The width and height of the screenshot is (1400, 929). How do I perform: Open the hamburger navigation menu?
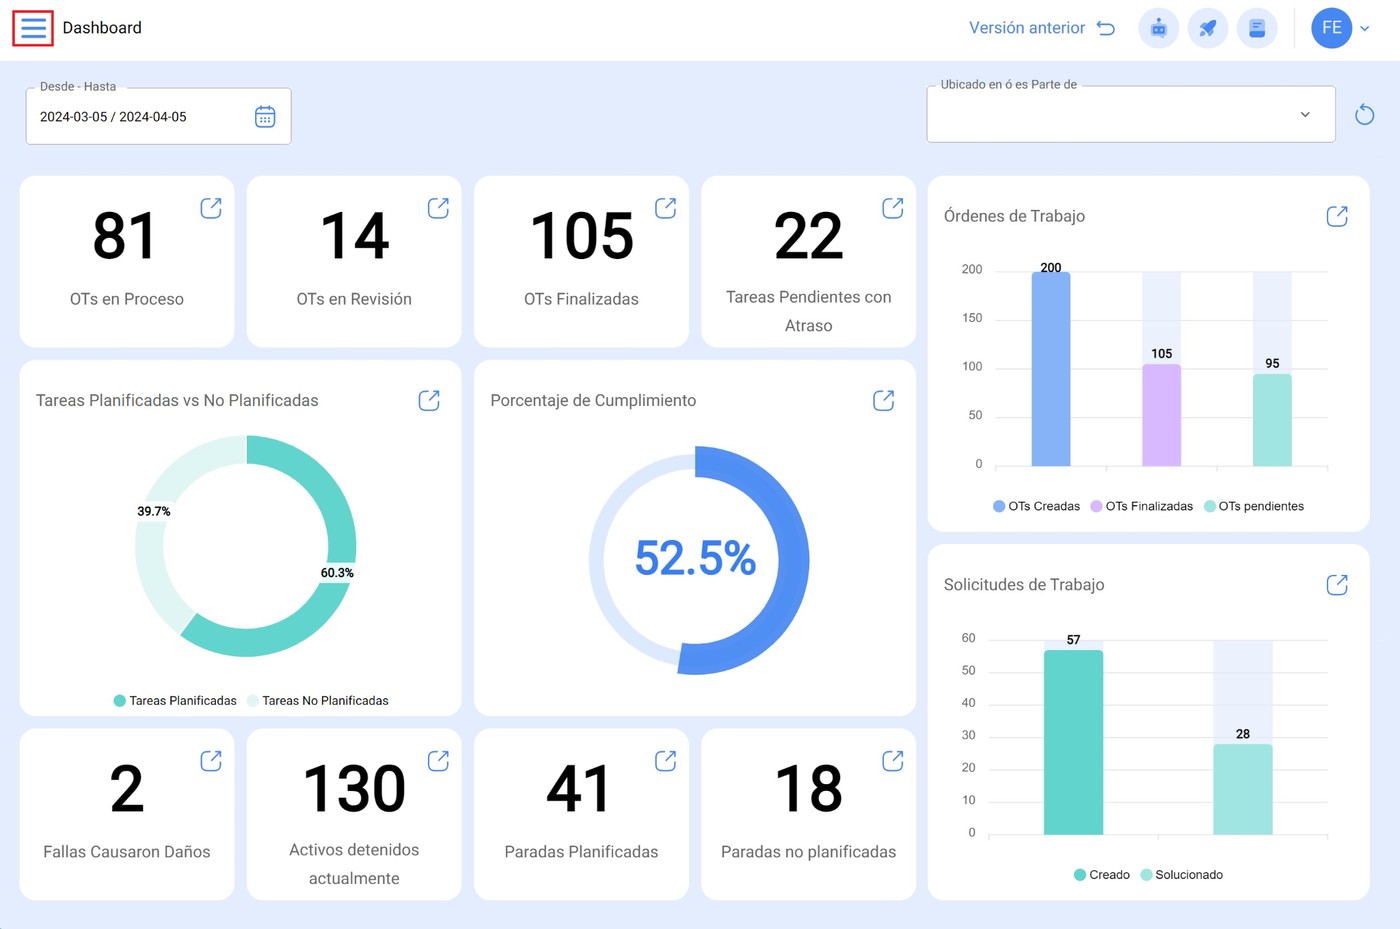tap(32, 28)
